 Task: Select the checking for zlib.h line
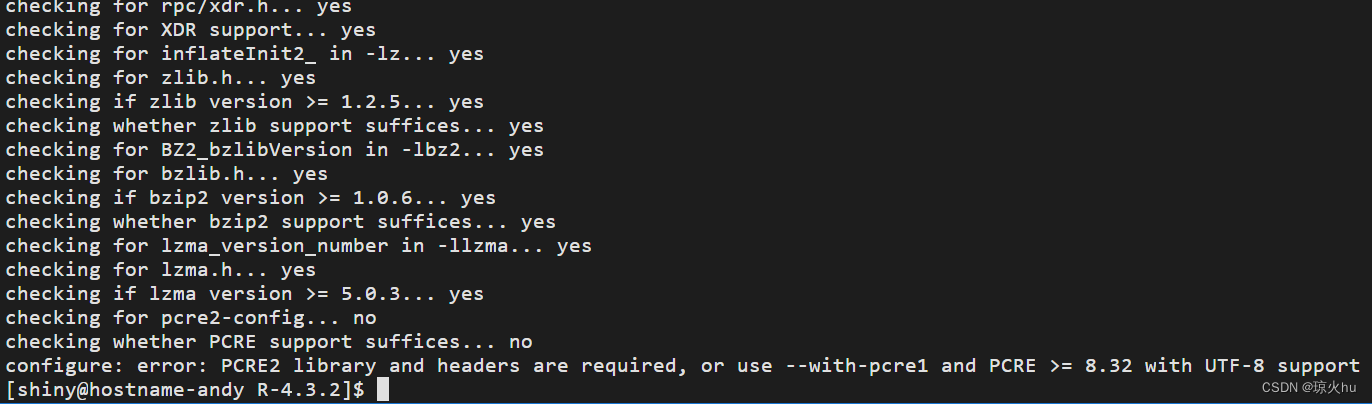pos(160,78)
